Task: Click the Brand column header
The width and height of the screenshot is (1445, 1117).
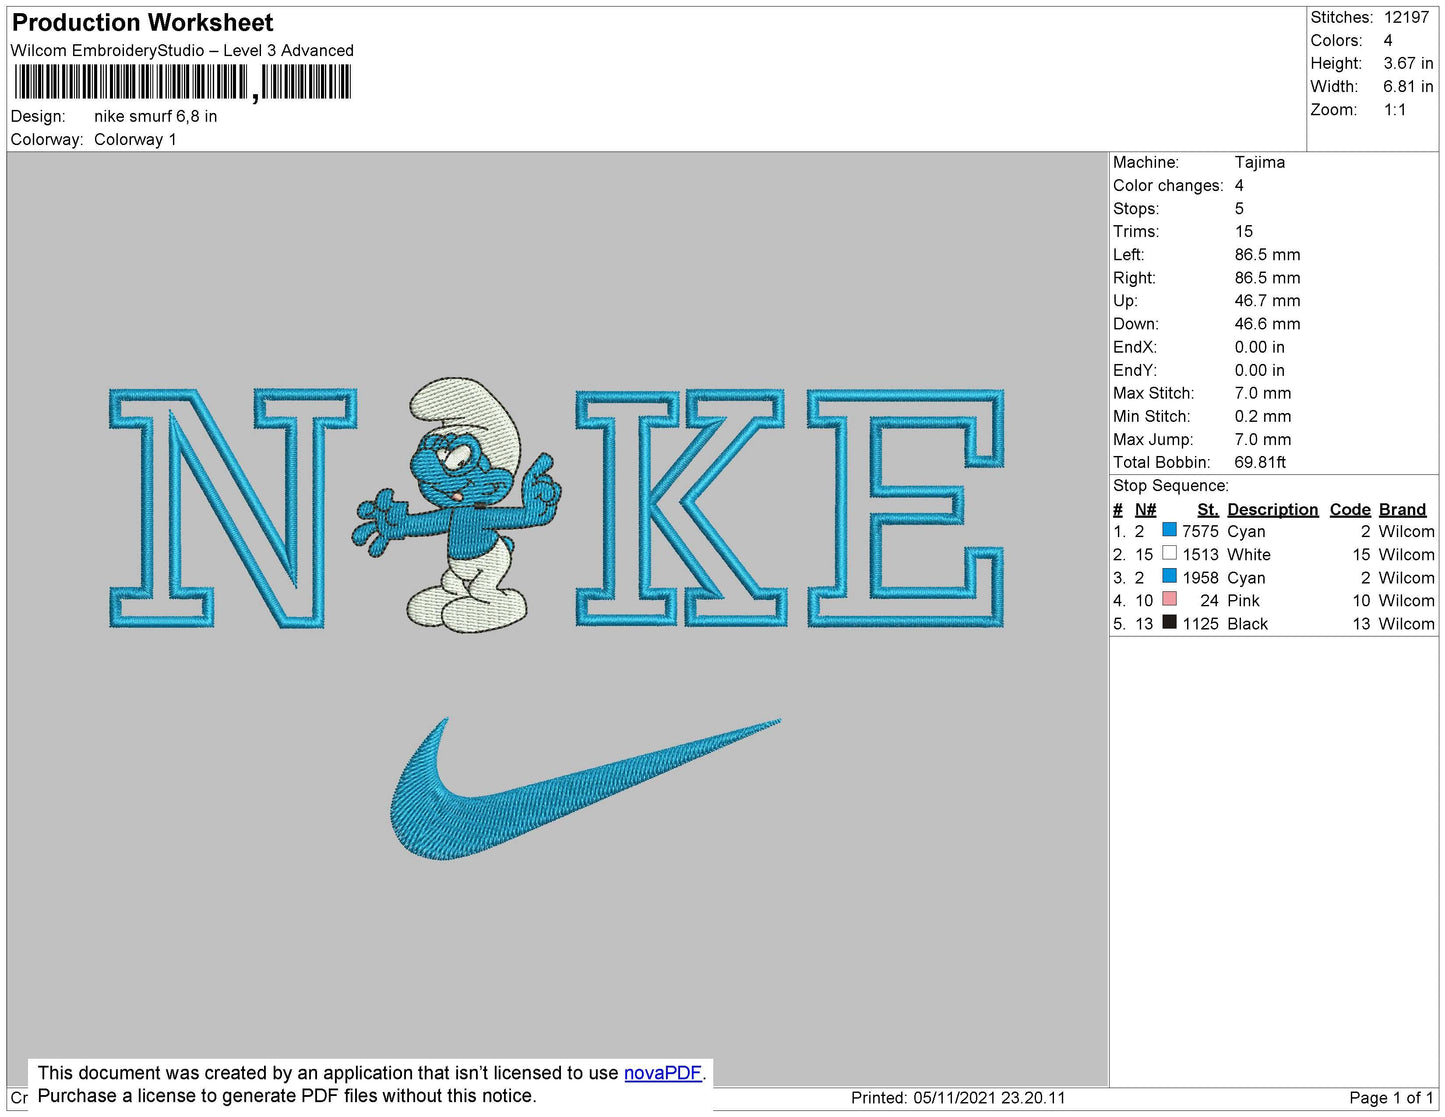Action: (x=1402, y=510)
